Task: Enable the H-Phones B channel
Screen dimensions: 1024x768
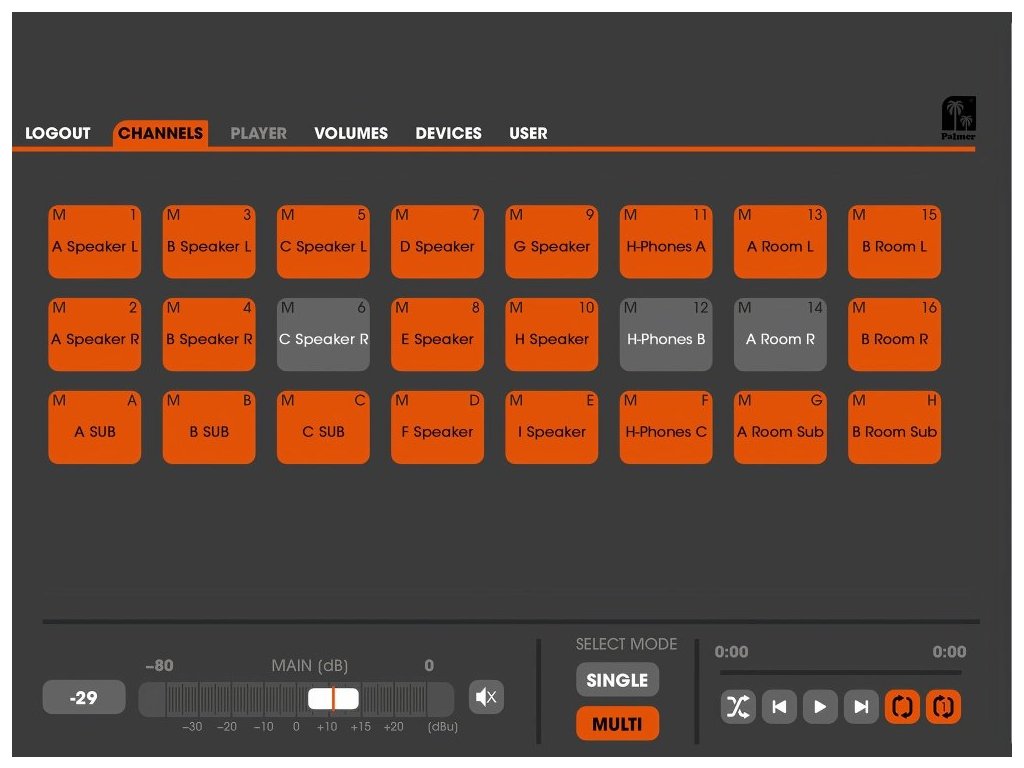Action: pyautogui.click(x=666, y=334)
